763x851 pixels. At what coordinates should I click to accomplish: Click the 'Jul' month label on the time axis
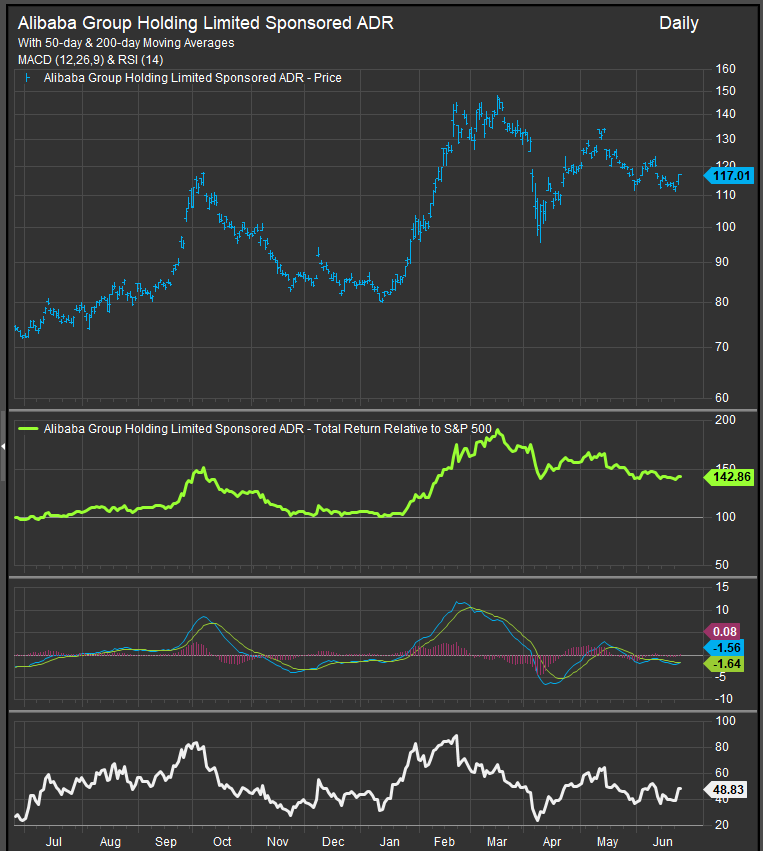[53, 842]
